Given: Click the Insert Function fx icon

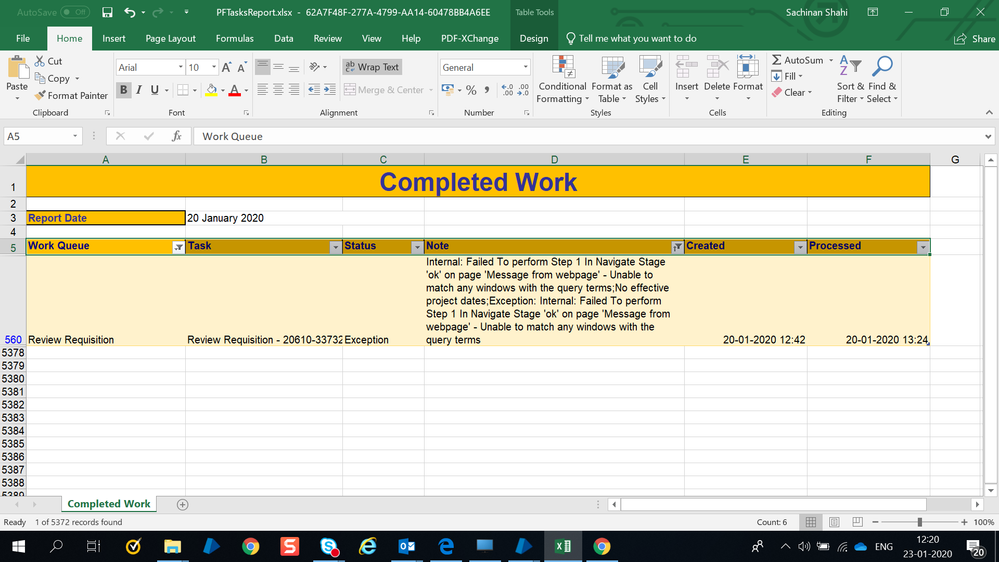Looking at the screenshot, I should (176, 136).
